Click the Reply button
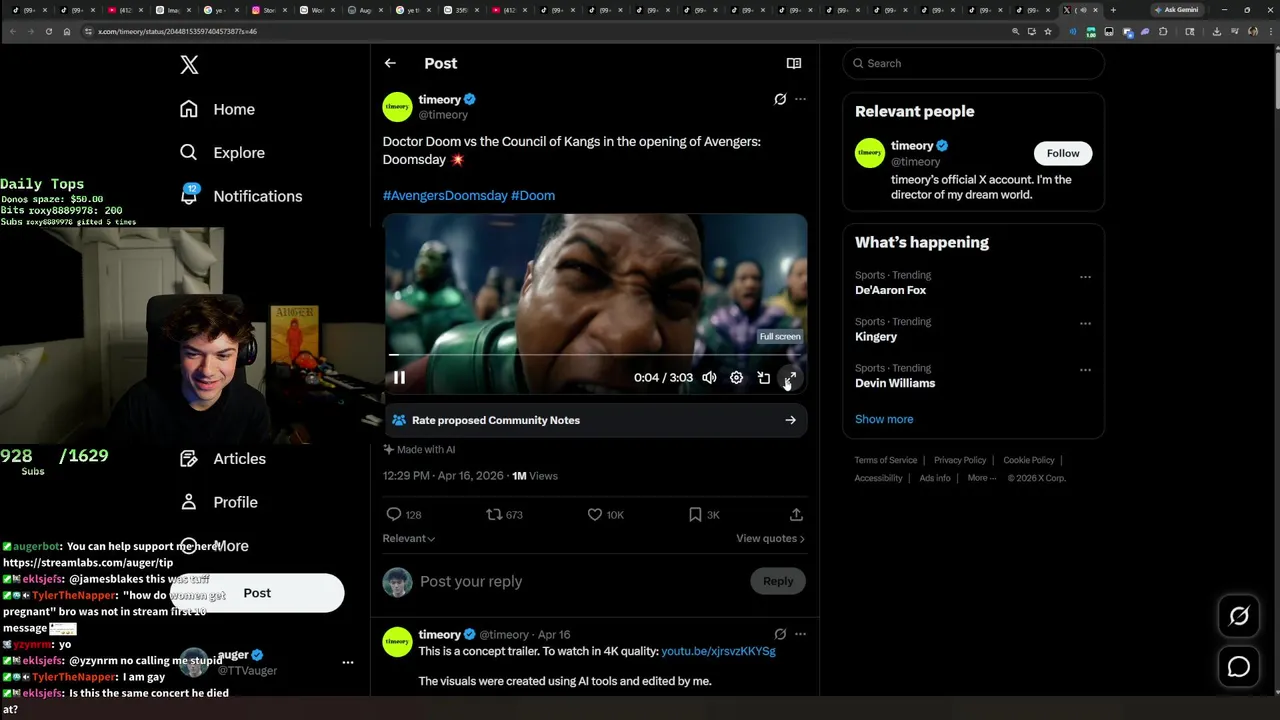 [778, 581]
